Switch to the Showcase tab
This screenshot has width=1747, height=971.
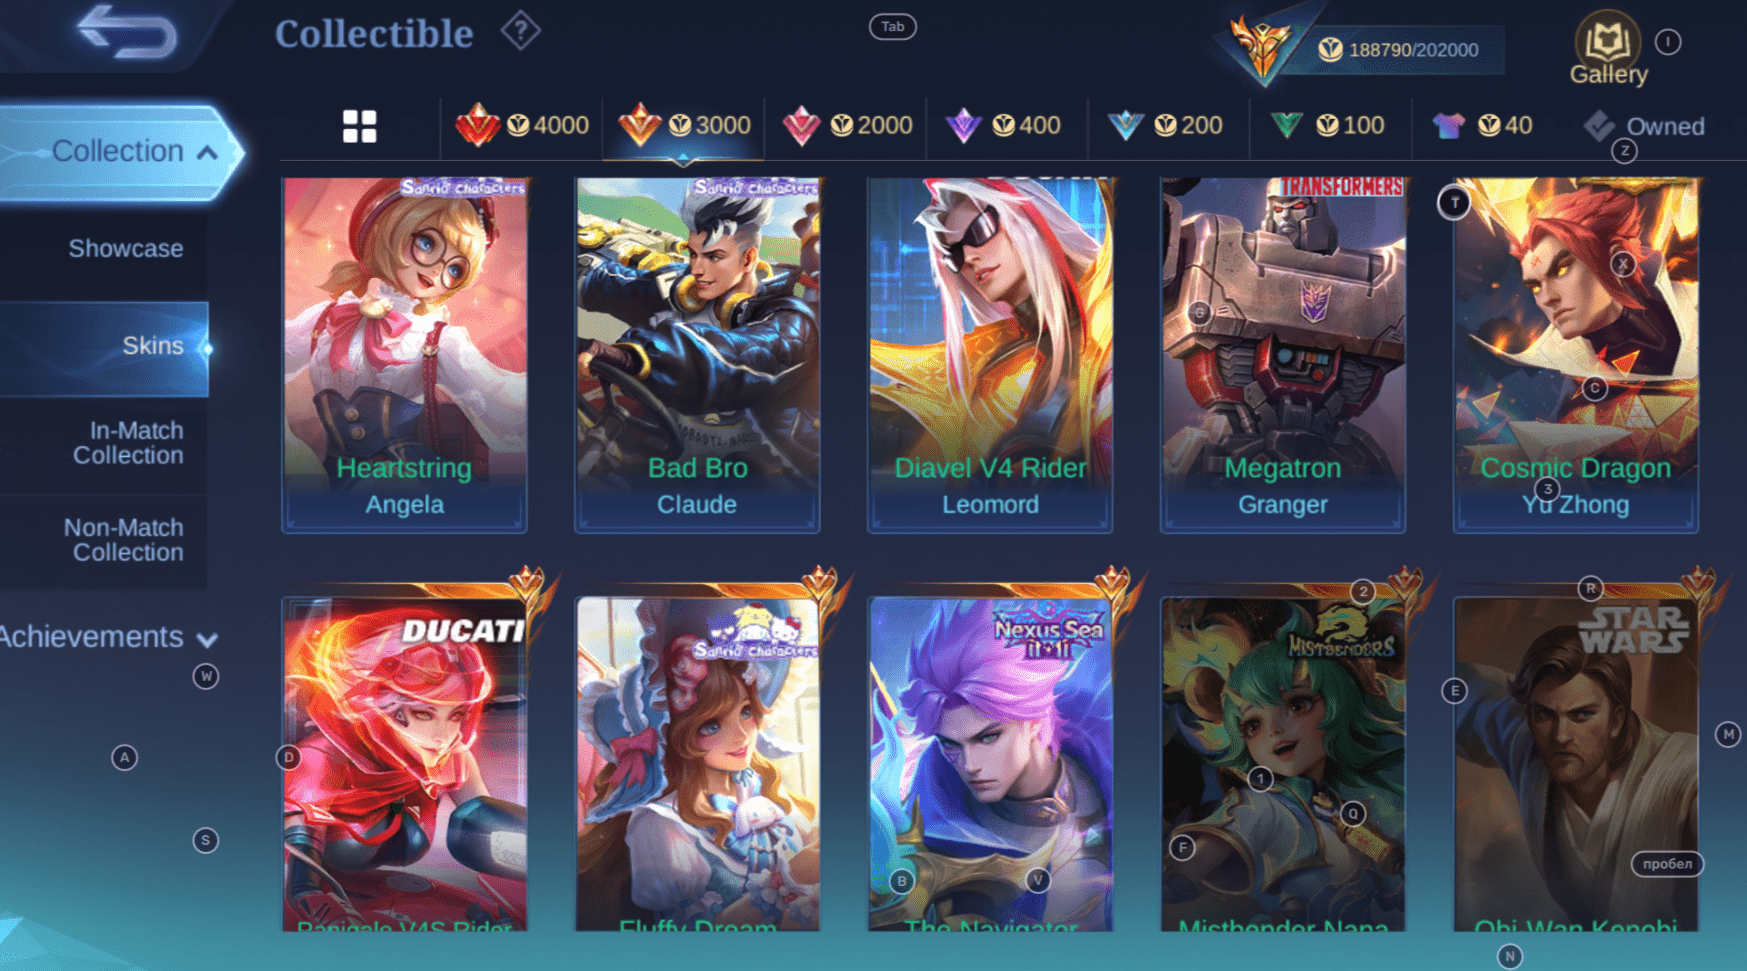[126, 248]
